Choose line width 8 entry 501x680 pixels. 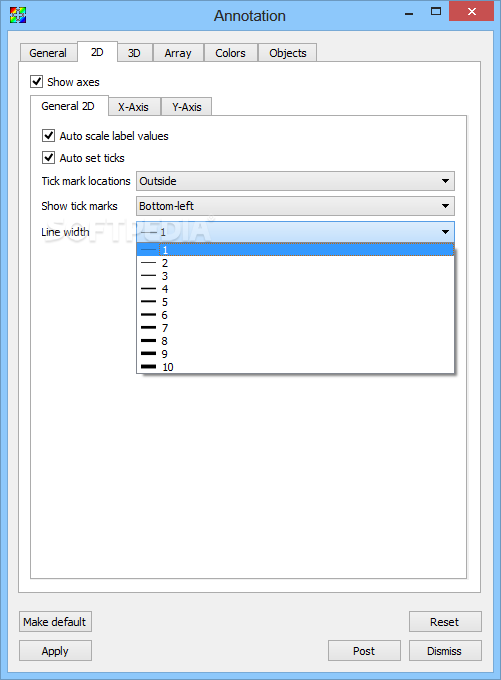coord(295,341)
